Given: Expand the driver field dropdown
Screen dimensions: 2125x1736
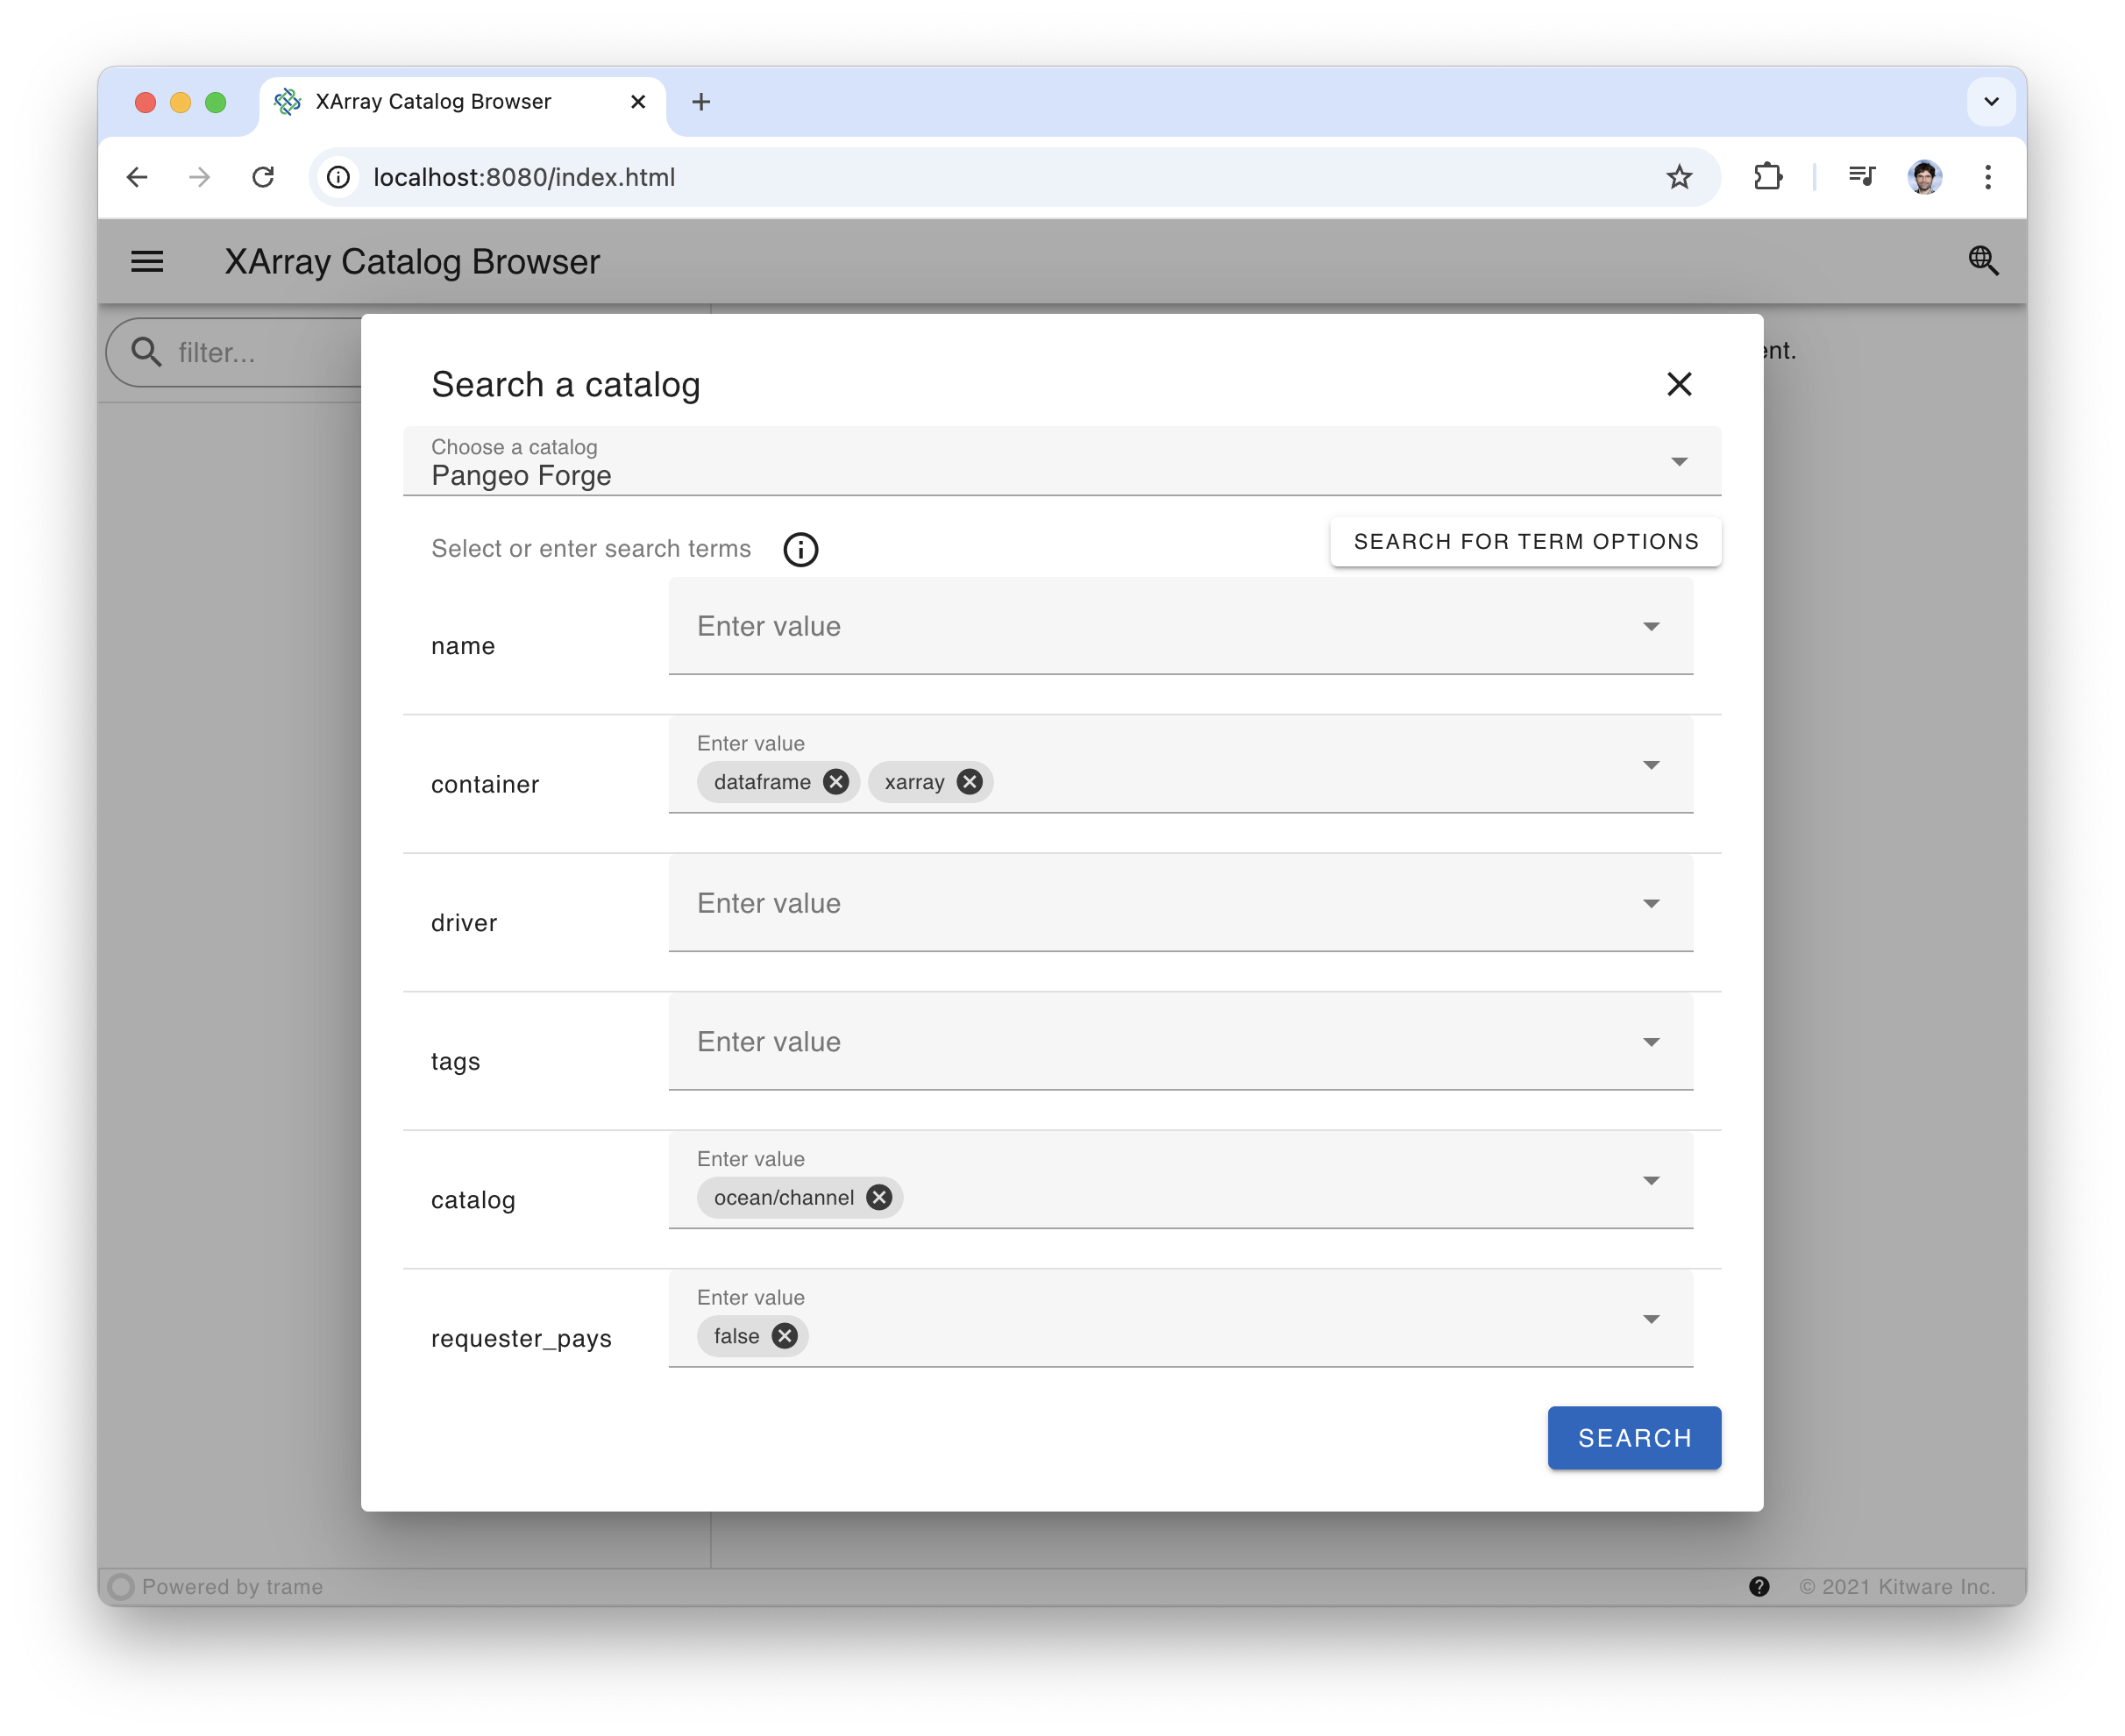Looking at the screenshot, I should pyautogui.click(x=1650, y=902).
